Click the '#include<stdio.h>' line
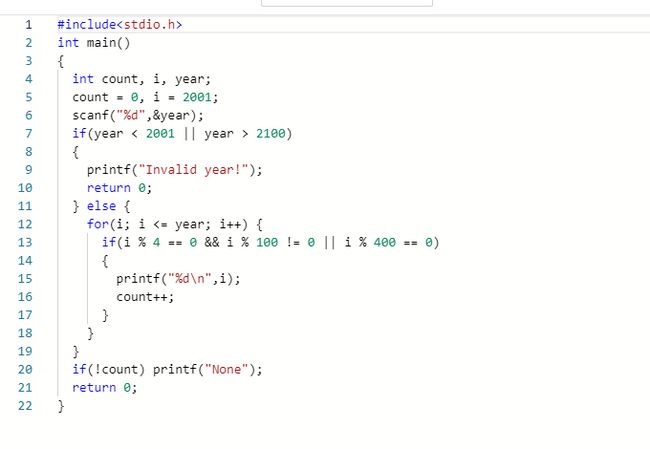Screen dimensions: 650x449 tap(119, 24)
